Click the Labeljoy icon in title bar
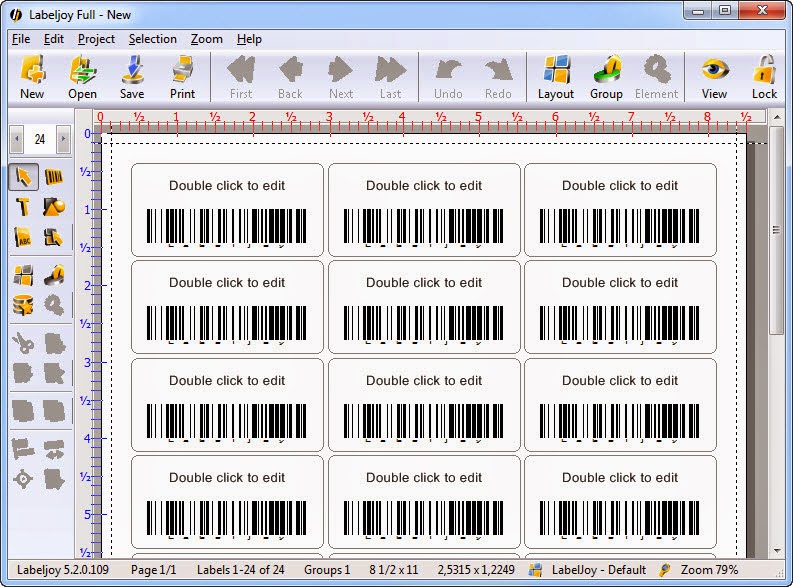Image resolution: width=793 pixels, height=587 pixels. [16, 15]
